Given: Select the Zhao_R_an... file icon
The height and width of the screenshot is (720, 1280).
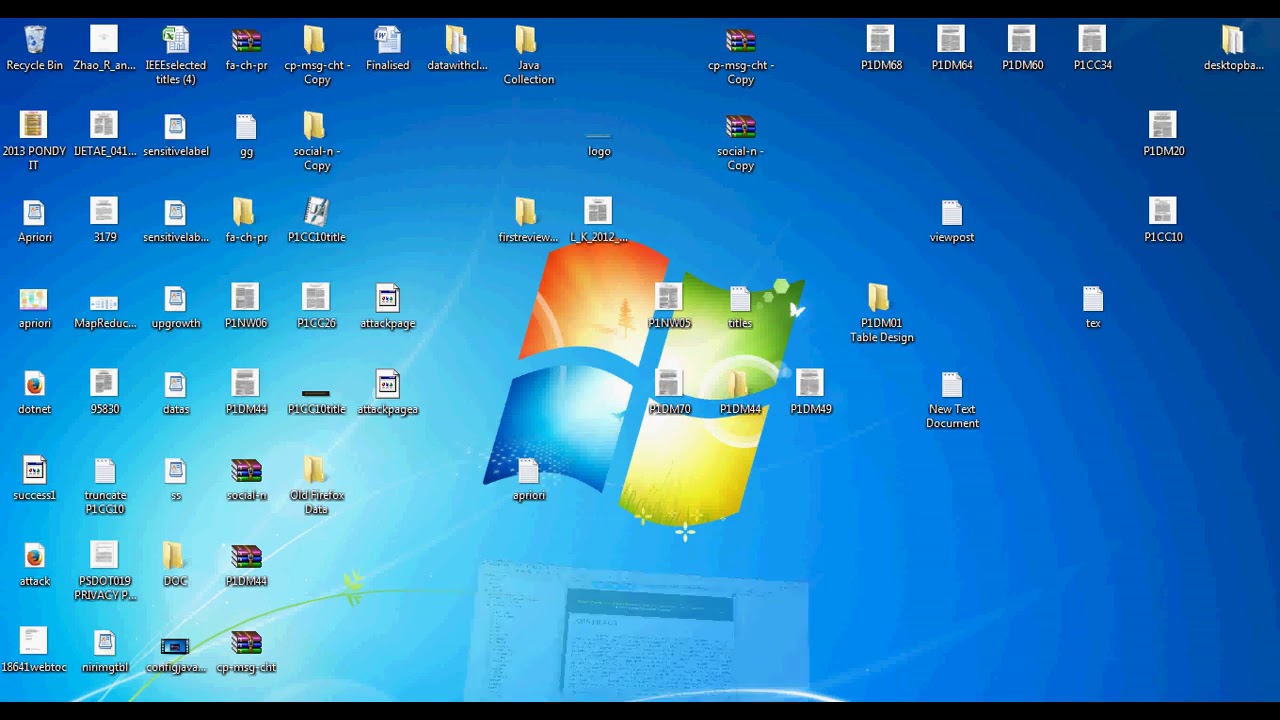Looking at the screenshot, I should tap(104, 41).
